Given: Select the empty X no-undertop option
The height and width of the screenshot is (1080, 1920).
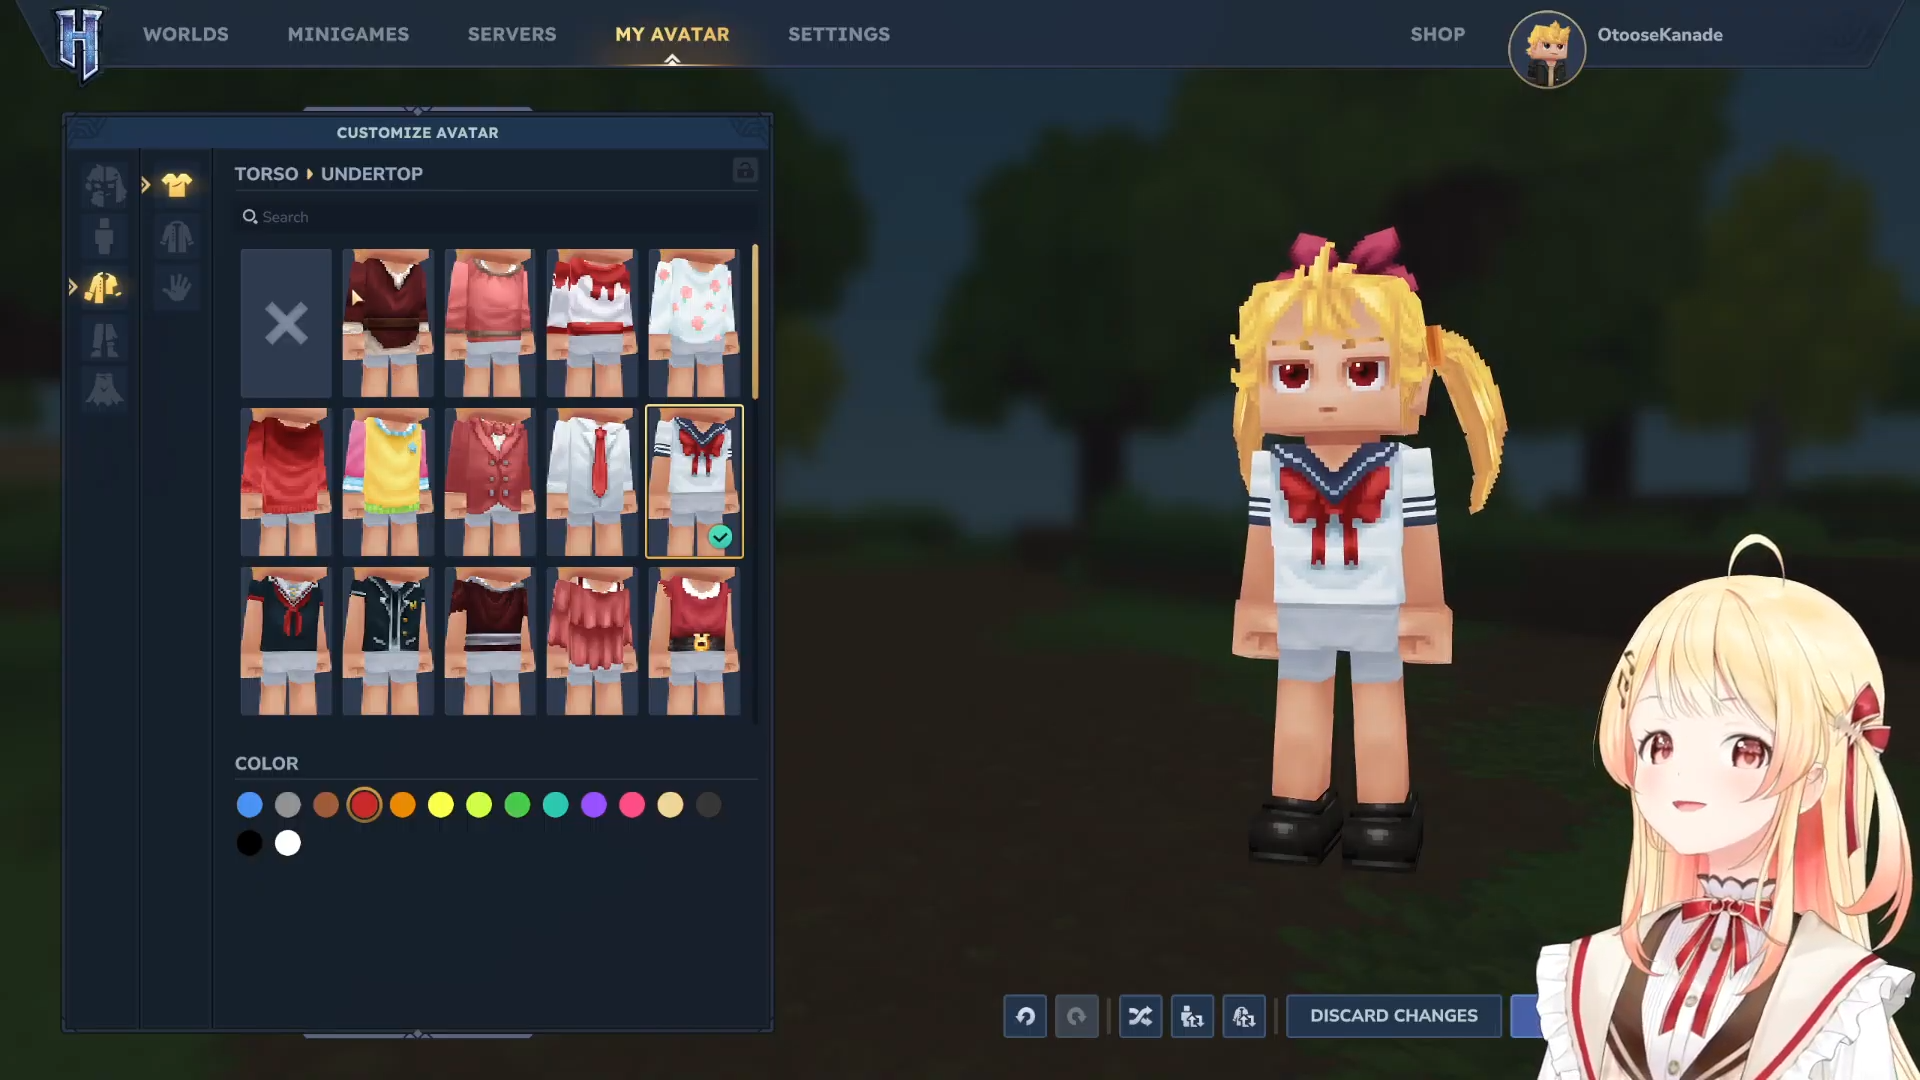Looking at the screenshot, I should 286,323.
